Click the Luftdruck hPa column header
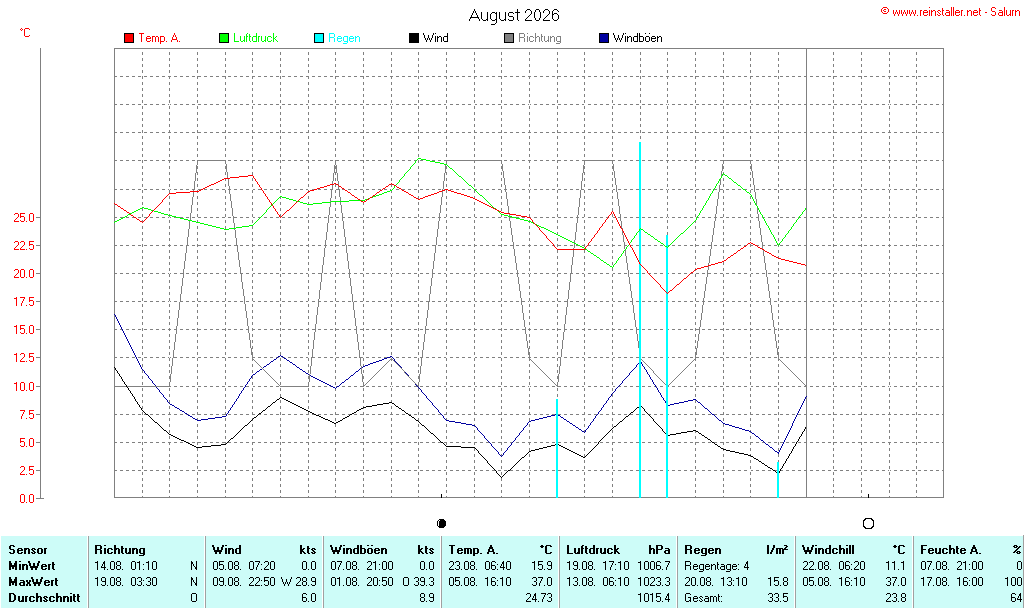This screenshot has height=608, width=1024. click(x=618, y=550)
